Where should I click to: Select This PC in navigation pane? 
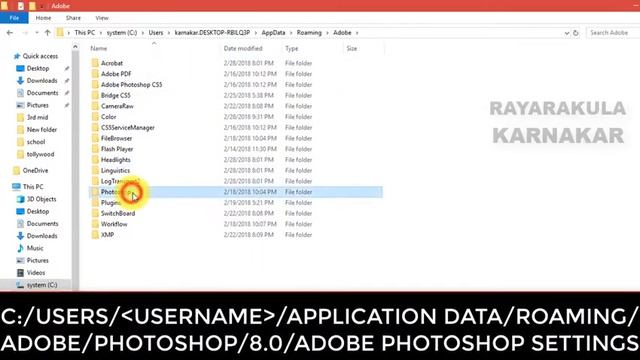tap(33, 187)
